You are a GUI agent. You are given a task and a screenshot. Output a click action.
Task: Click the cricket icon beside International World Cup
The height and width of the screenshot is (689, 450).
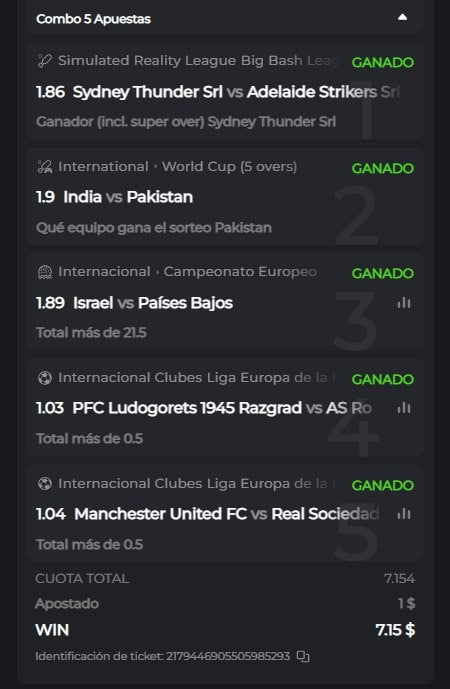44,167
